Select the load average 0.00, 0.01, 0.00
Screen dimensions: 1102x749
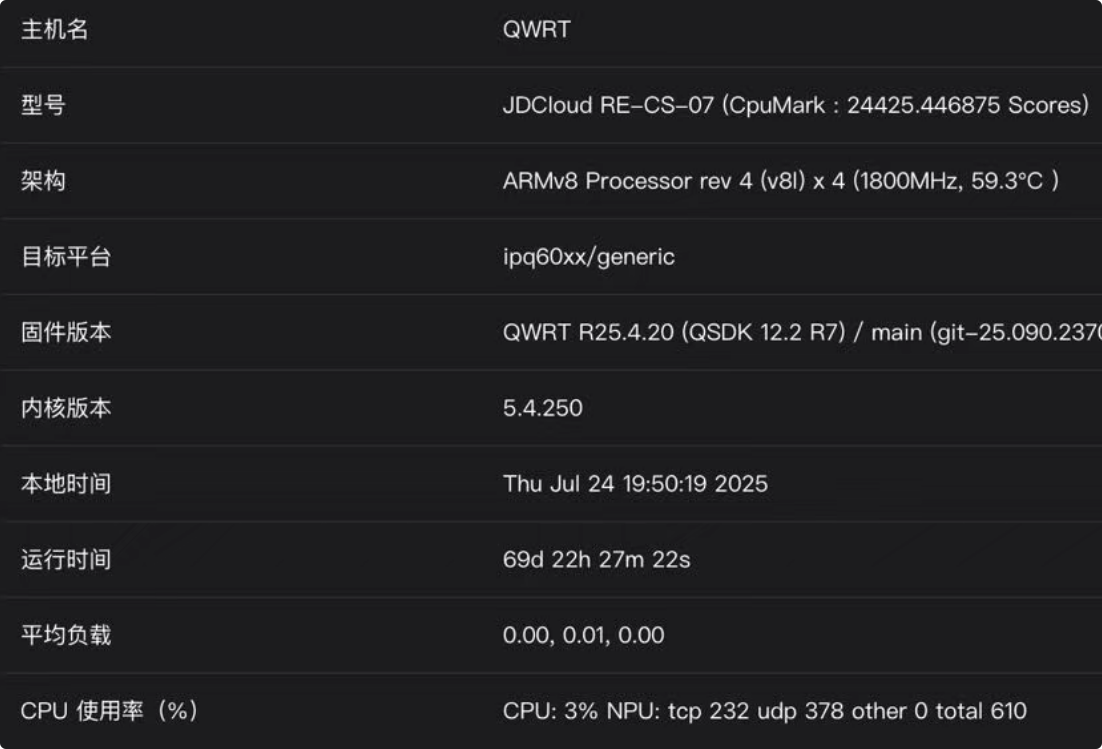click(583, 635)
